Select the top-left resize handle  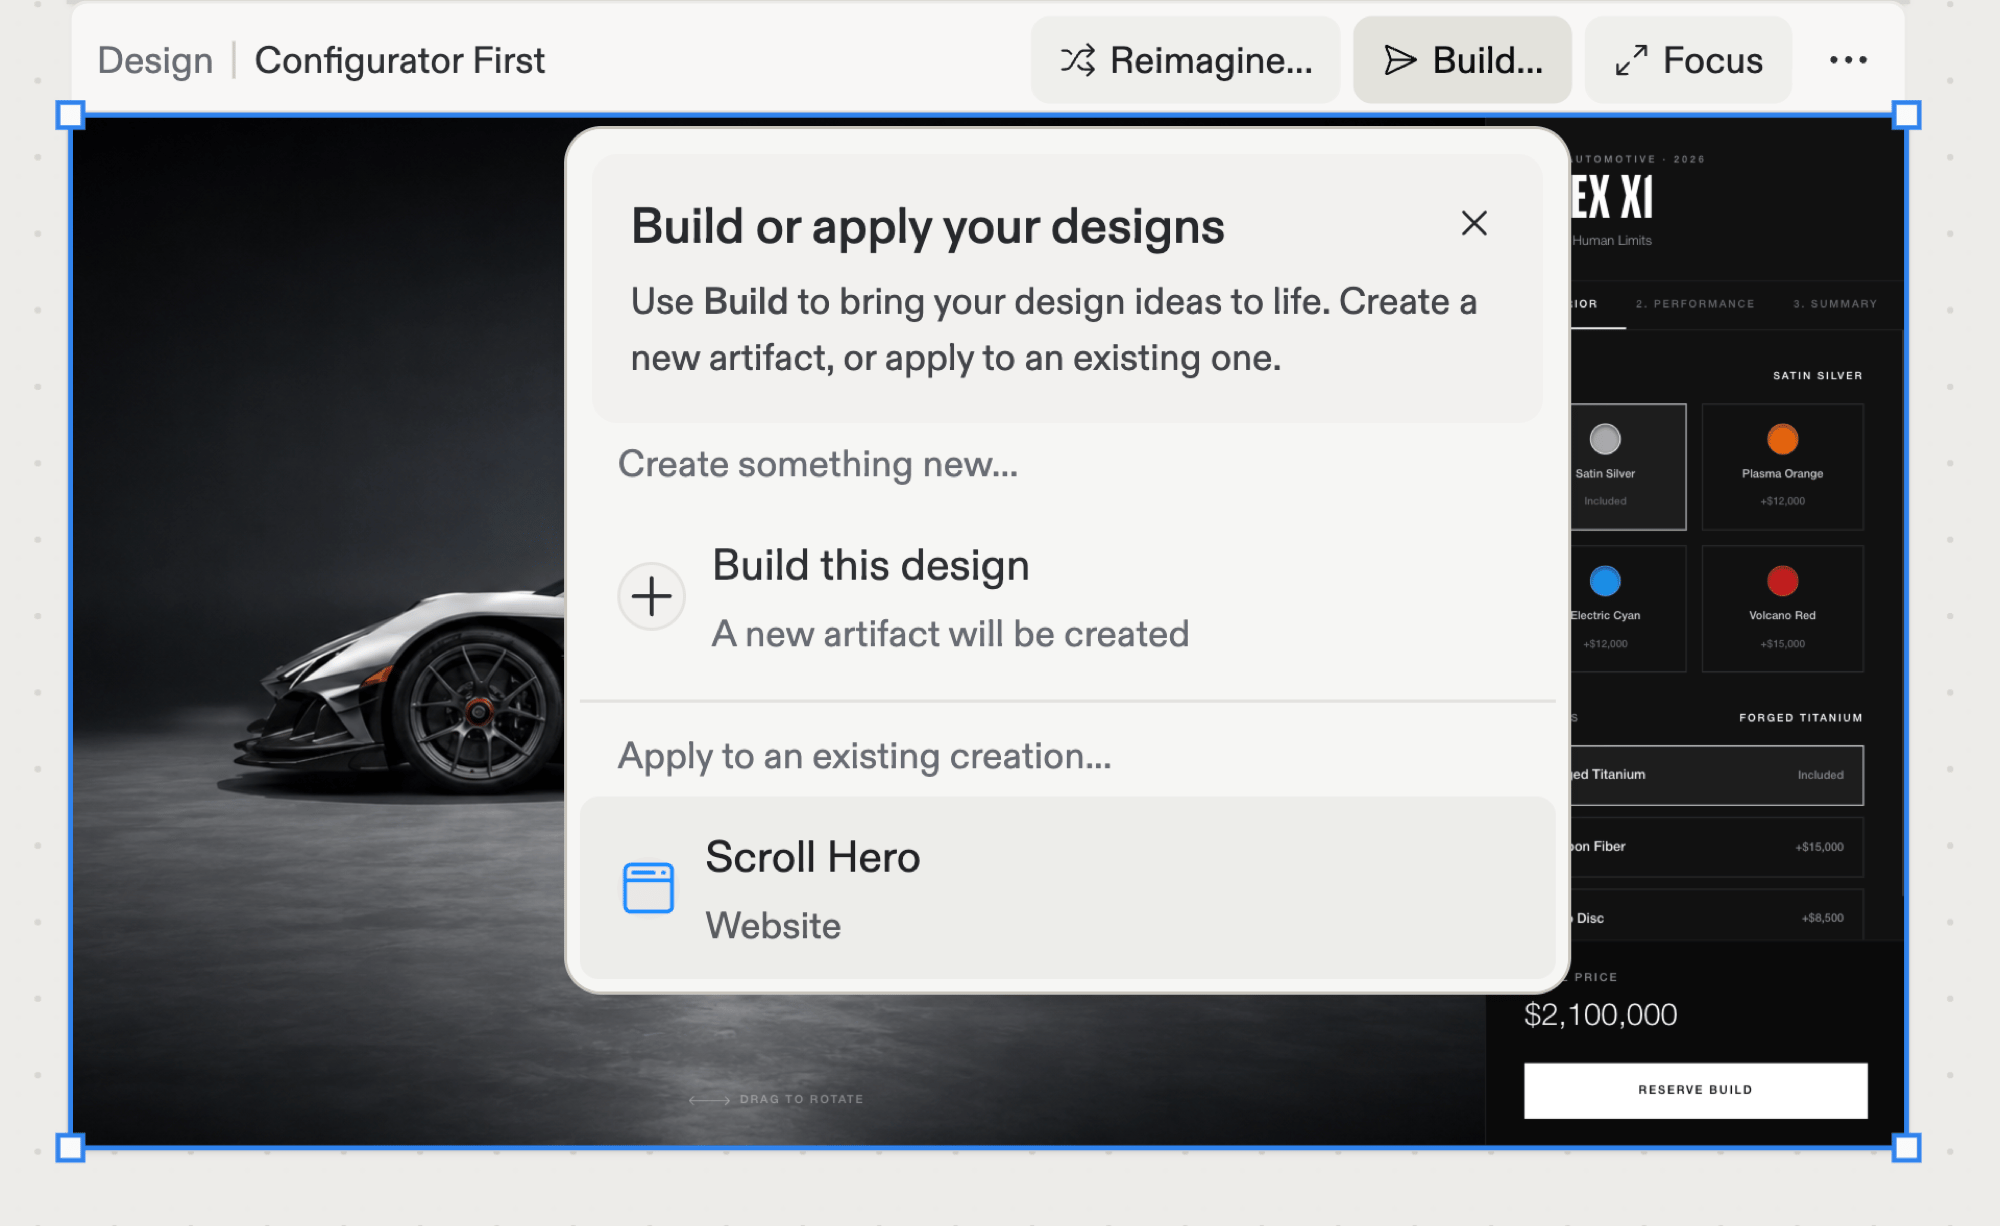pyautogui.click(x=70, y=116)
